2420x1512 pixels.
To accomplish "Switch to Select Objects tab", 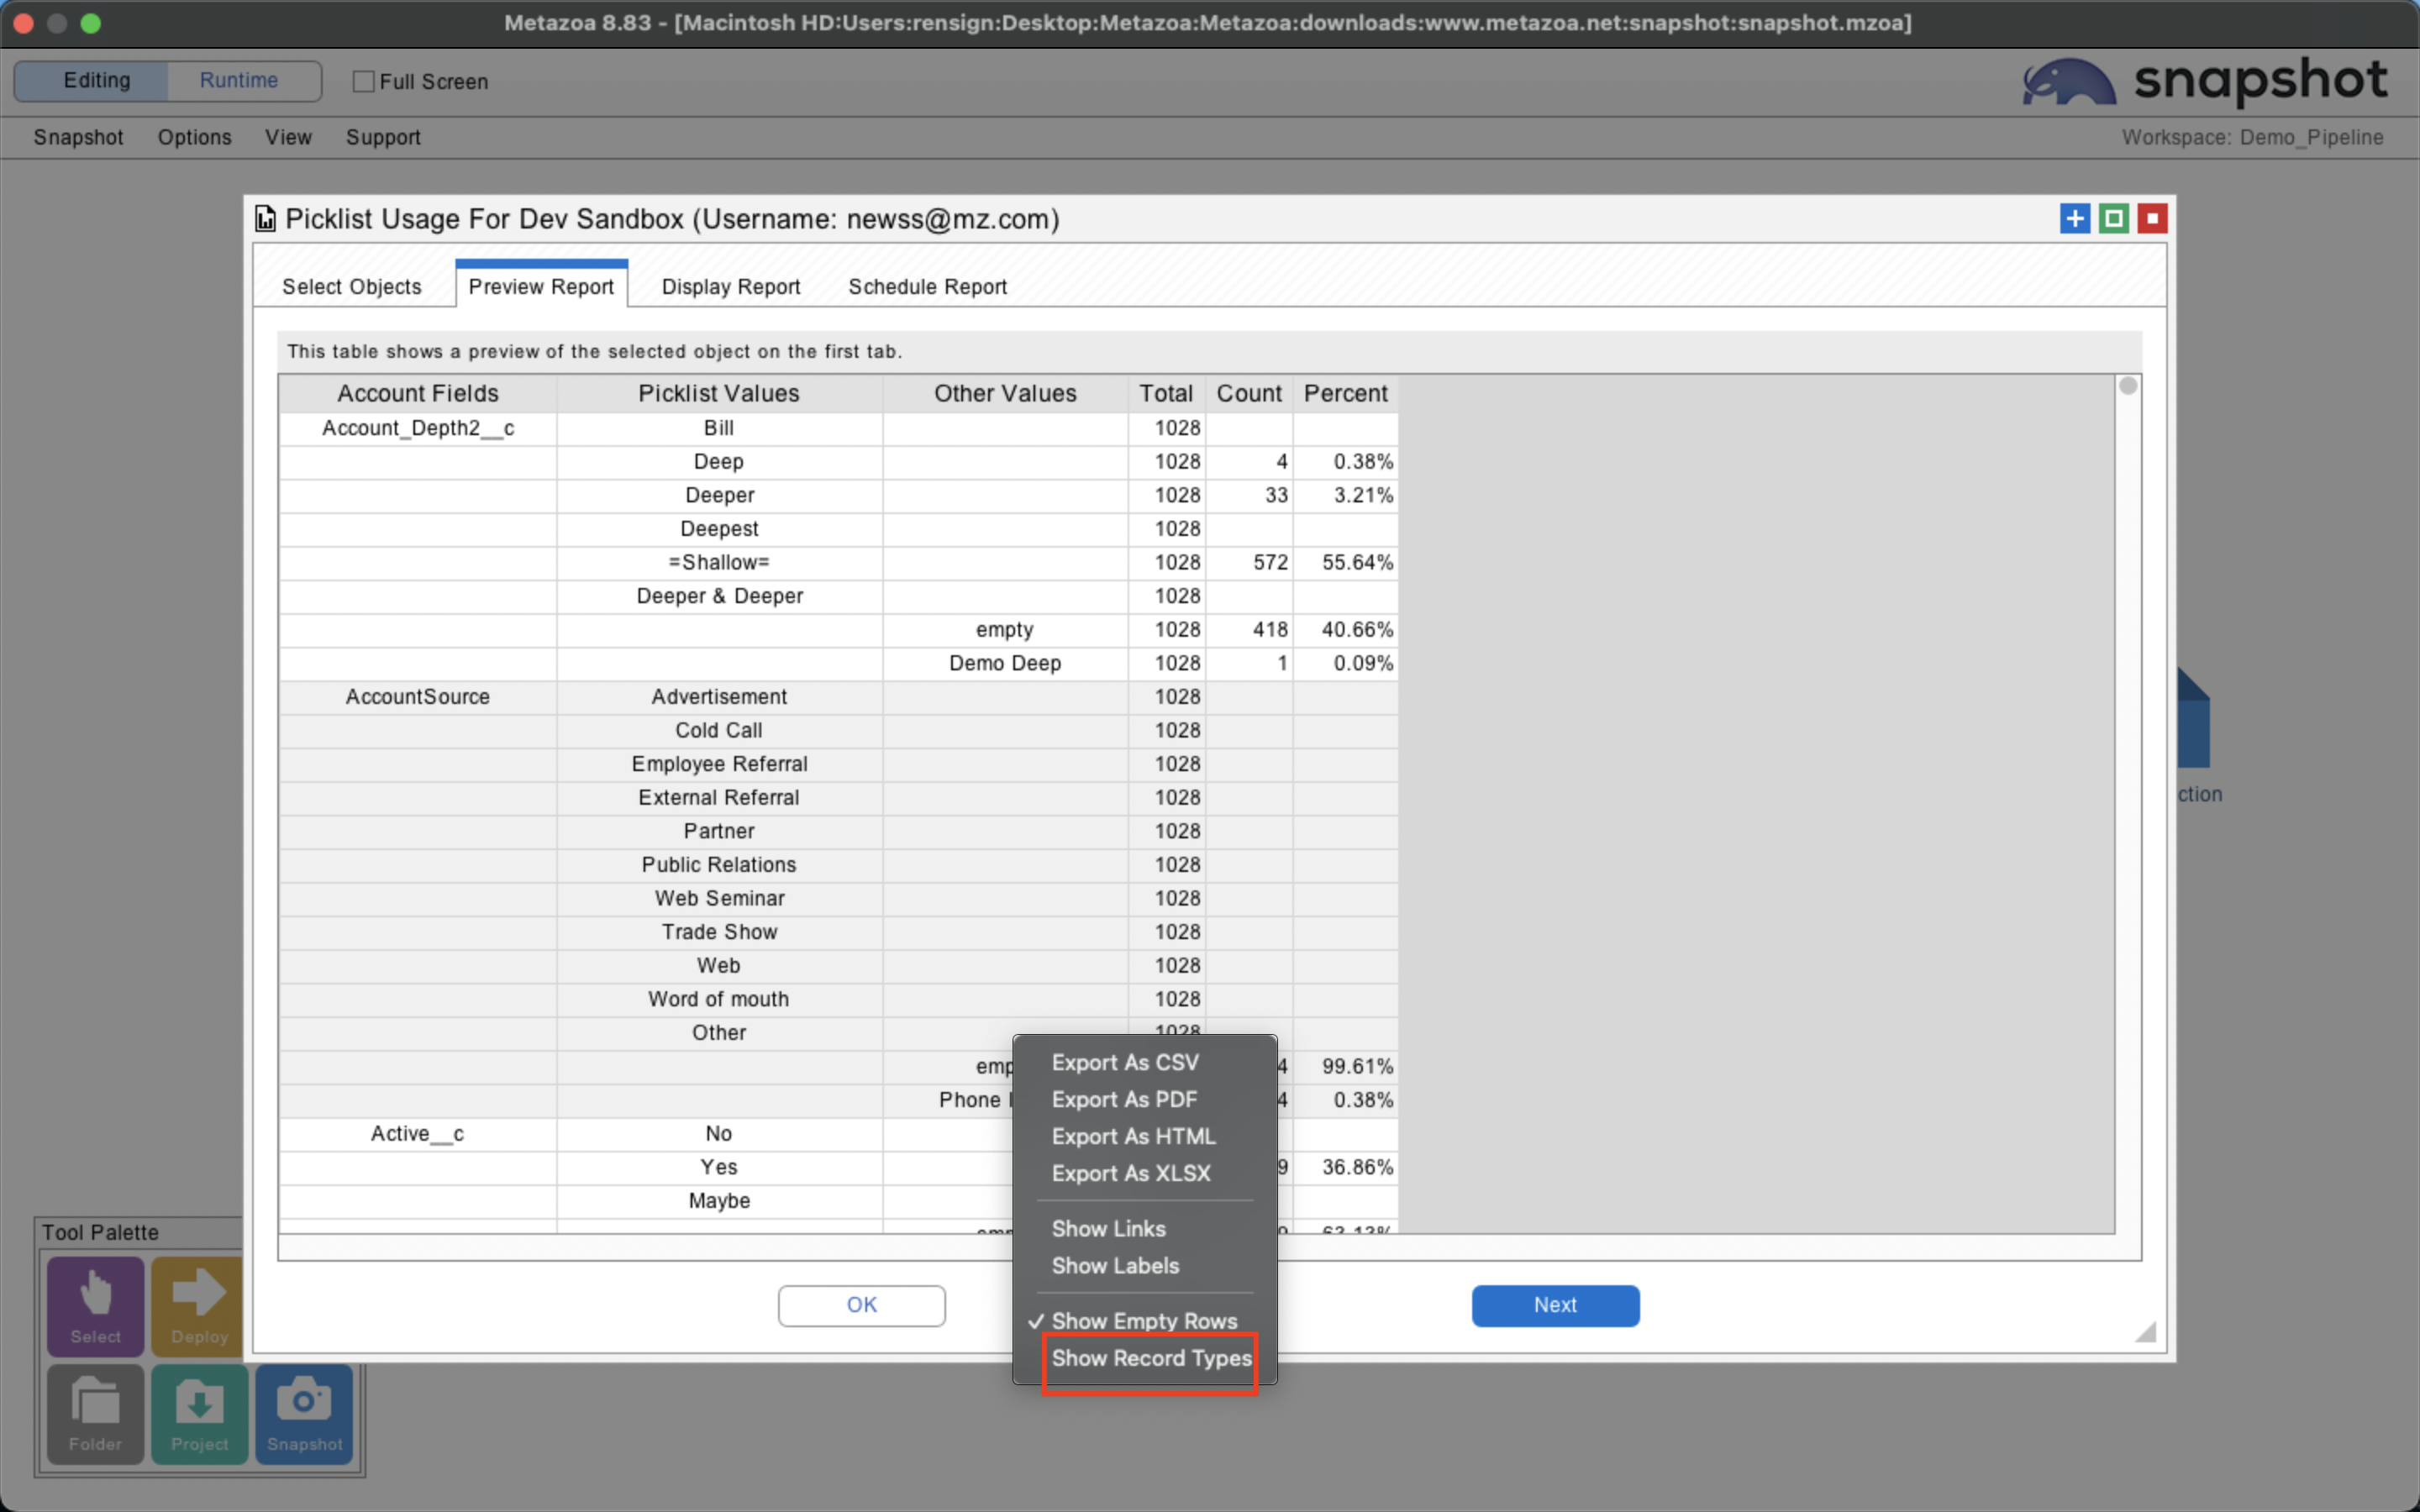I will click(x=352, y=287).
